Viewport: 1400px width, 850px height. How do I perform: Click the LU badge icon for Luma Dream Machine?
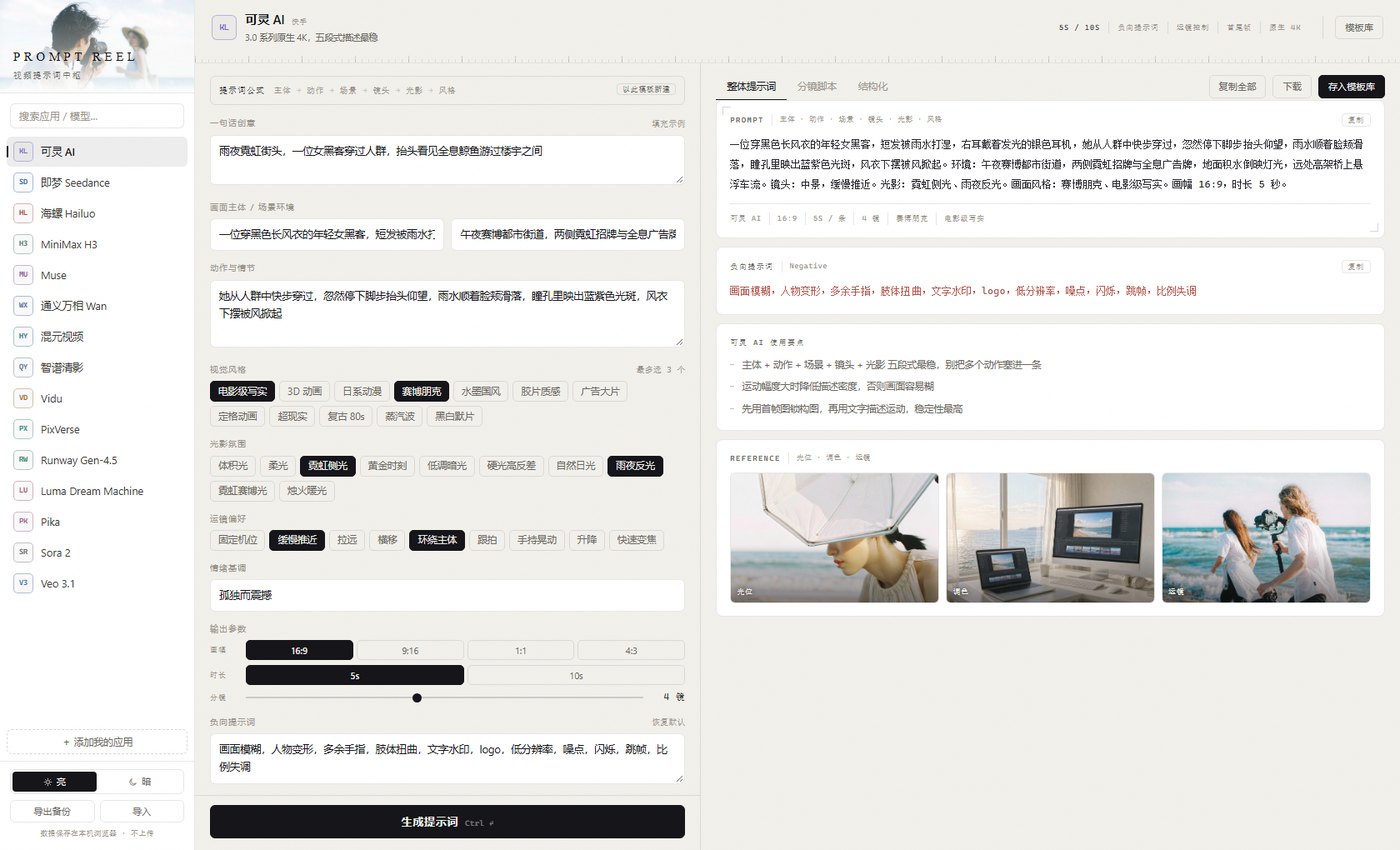pos(23,491)
